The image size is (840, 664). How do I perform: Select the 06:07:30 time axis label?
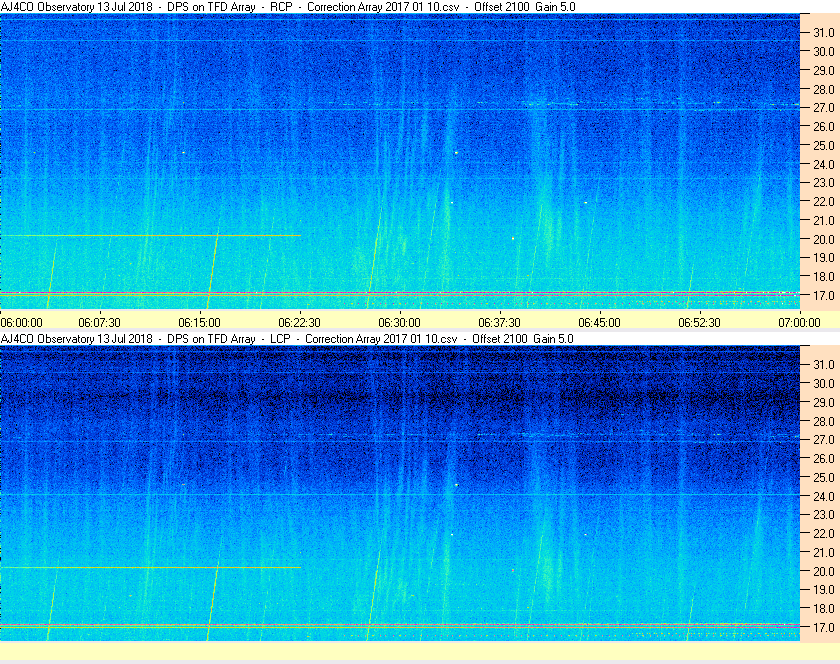coord(99,323)
